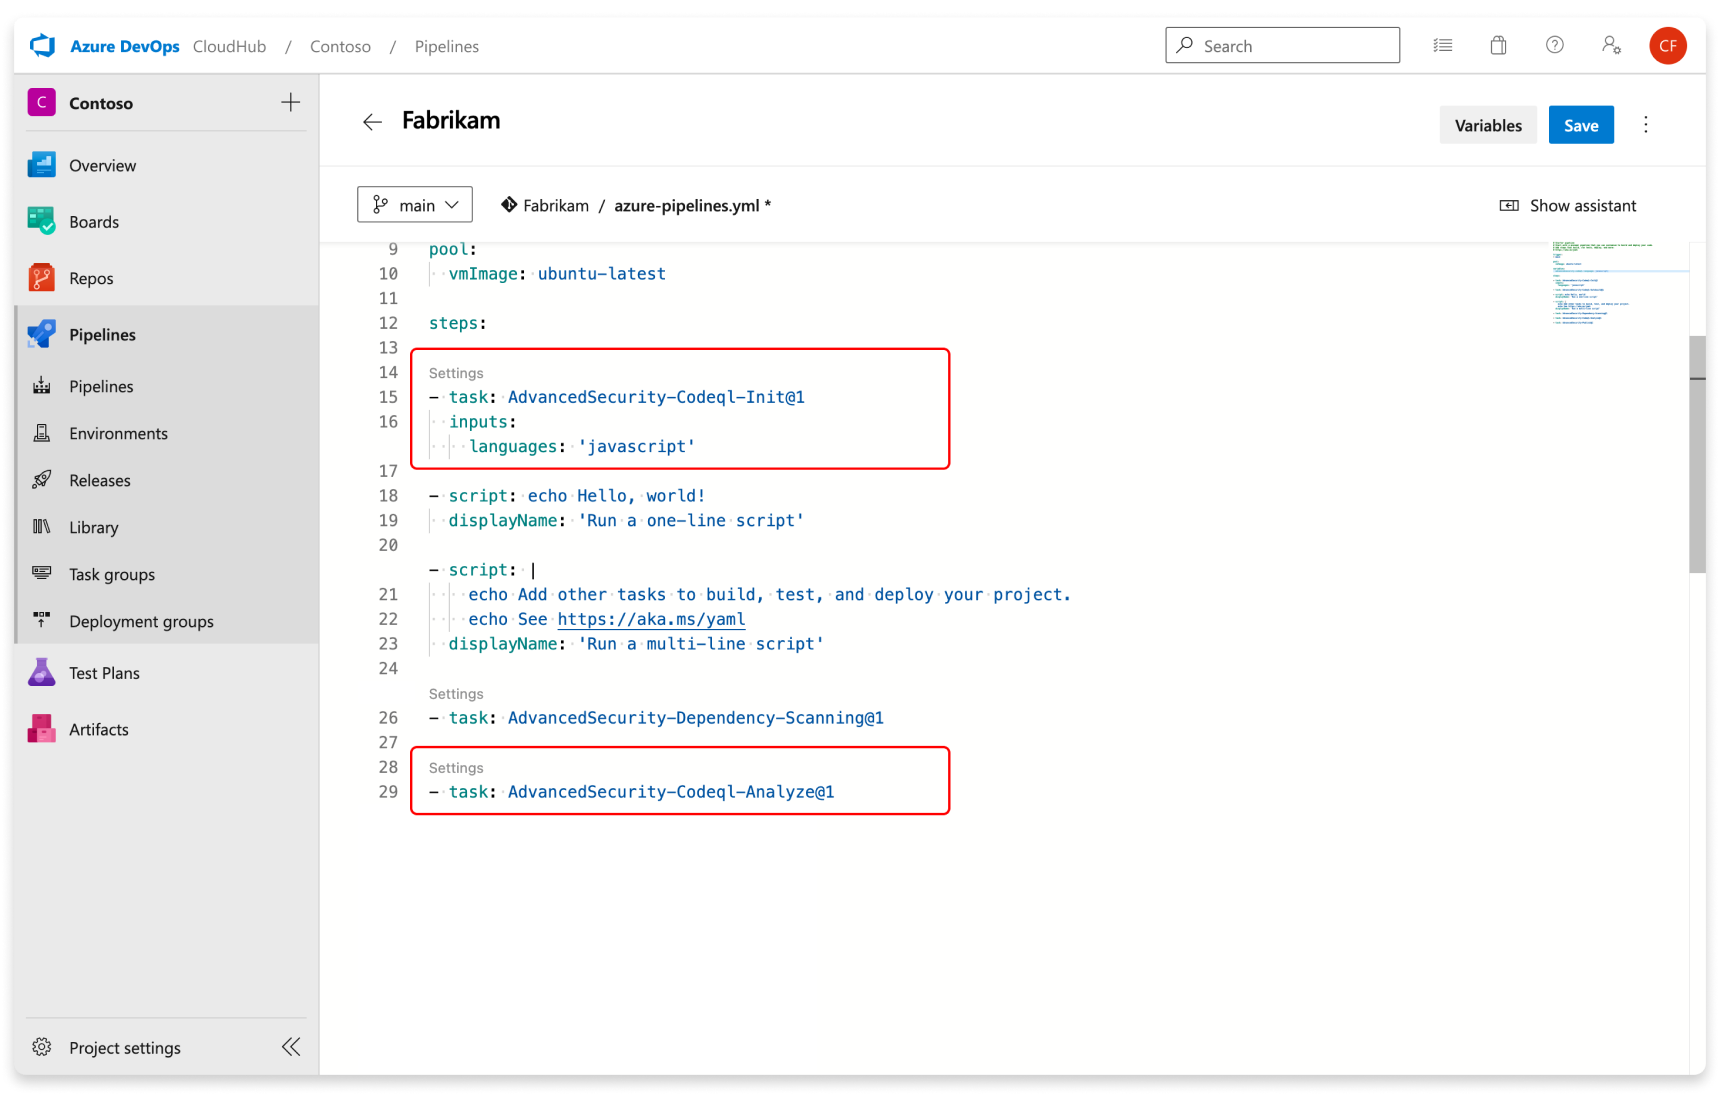The height and width of the screenshot is (1096, 1720).
Task: Toggle the Show assistant panel
Action: [x=1568, y=205]
